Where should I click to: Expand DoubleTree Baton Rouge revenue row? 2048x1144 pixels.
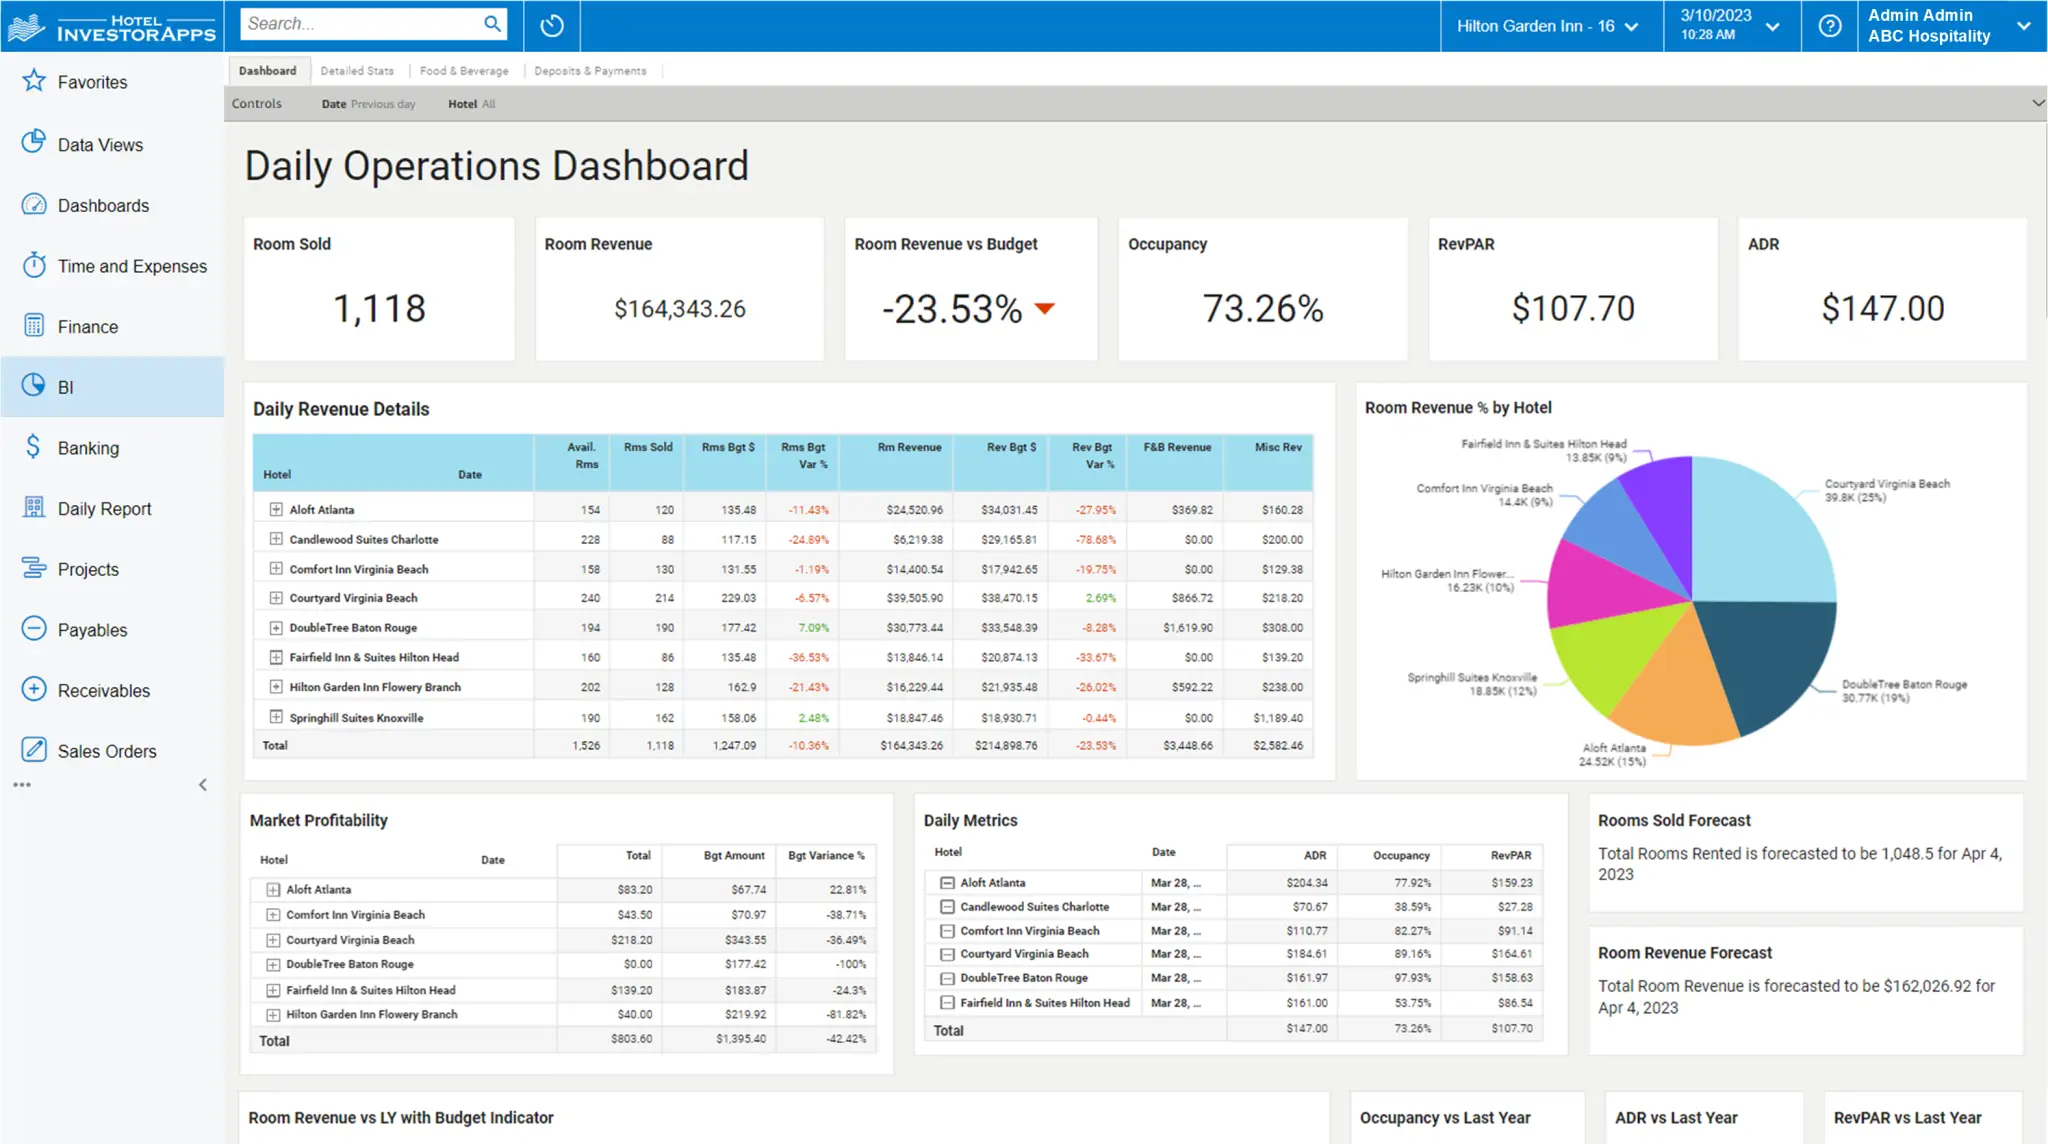click(x=276, y=628)
